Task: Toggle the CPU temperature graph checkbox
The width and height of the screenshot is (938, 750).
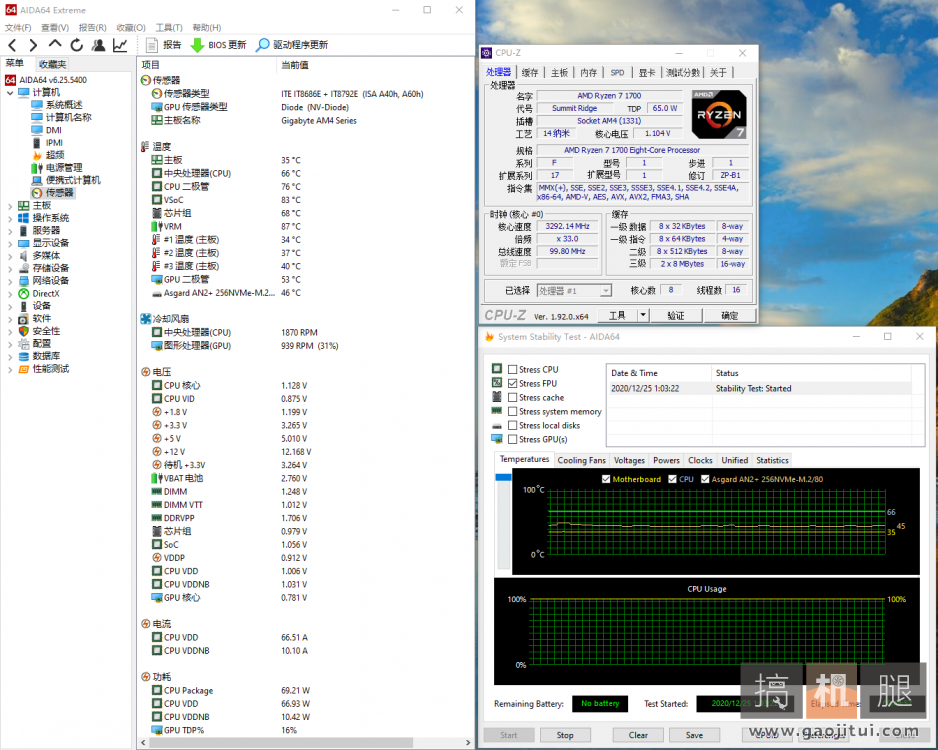Action: click(672, 479)
